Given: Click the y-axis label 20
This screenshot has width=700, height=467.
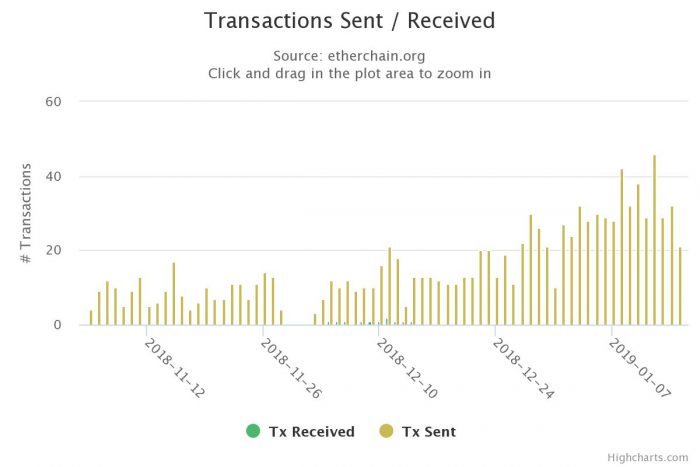Looking at the screenshot, I should (x=53, y=250).
